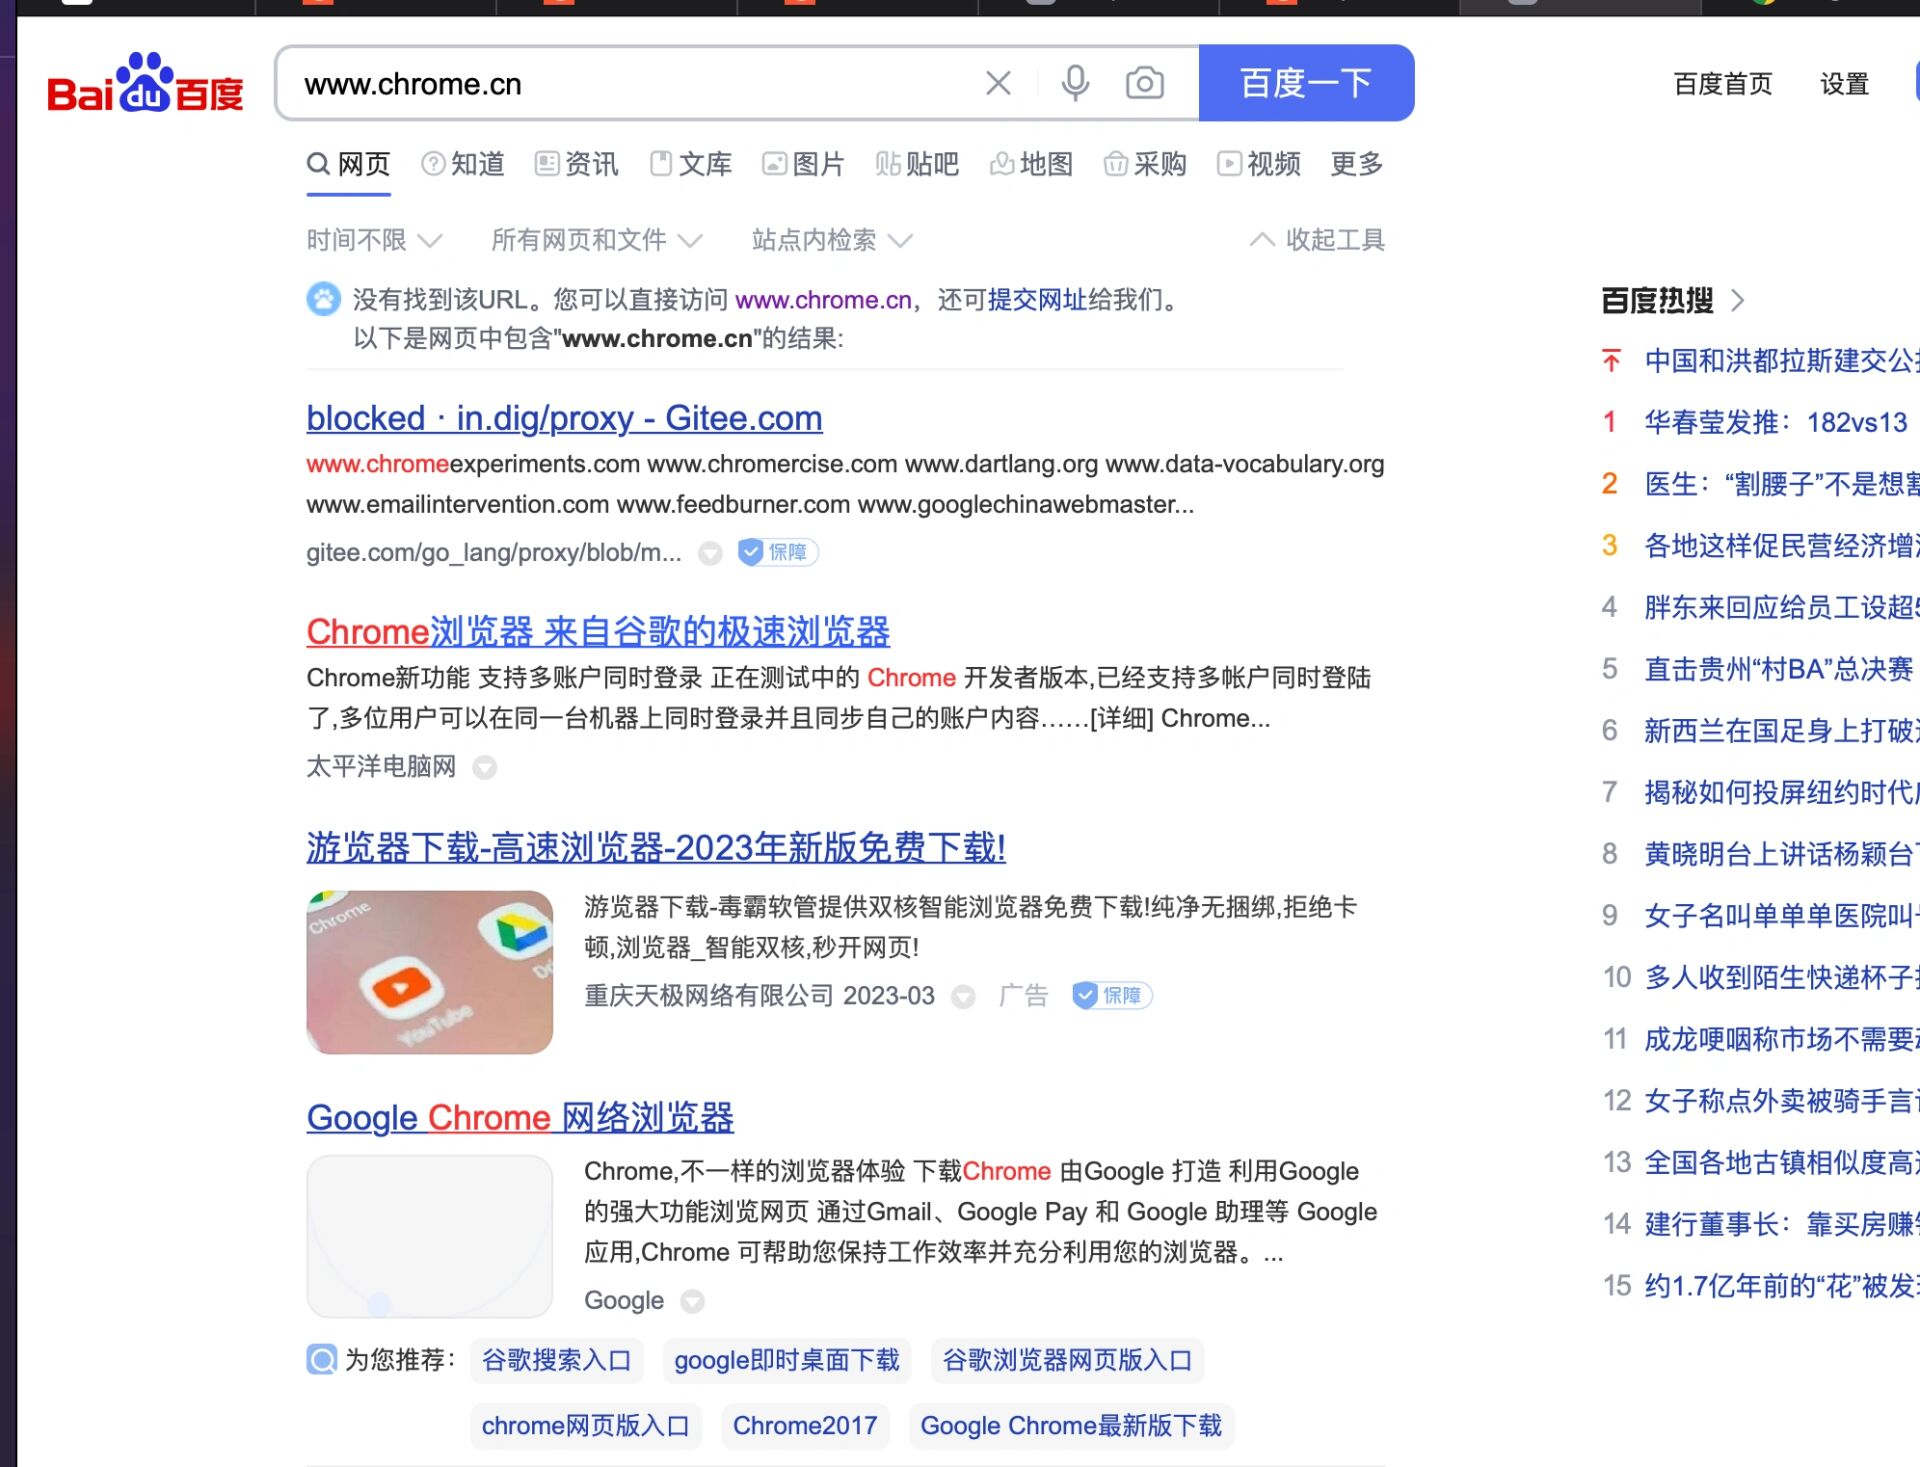Image resolution: width=1920 pixels, height=1467 pixels.
Task: Open hot search 女子名叫单单单医院叫
Action: (1780, 916)
